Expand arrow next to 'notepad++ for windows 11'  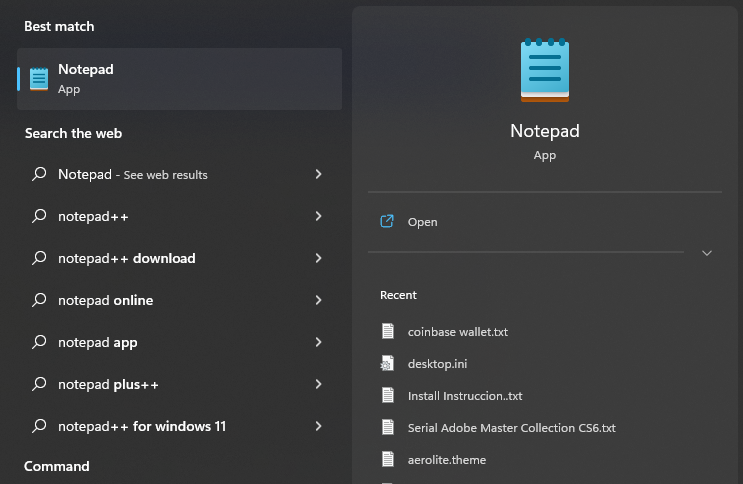click(x=318, y=426)
